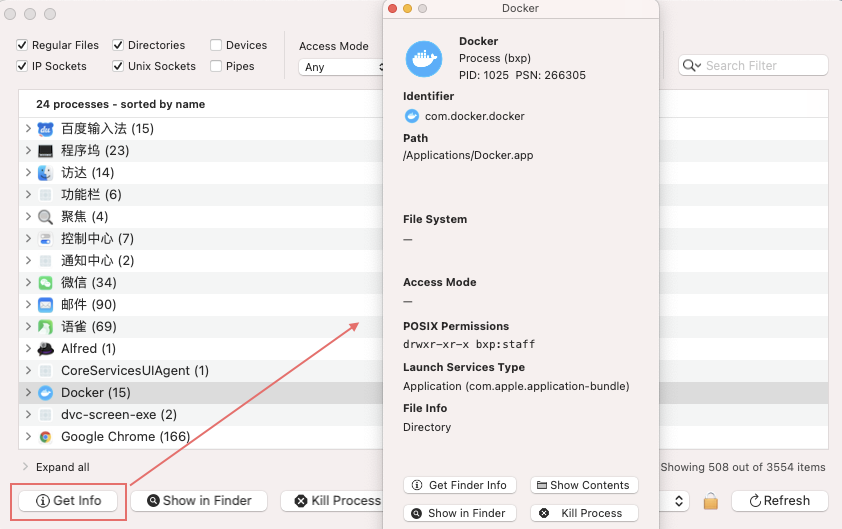Click the dvc-screen-exe generic icon
The width and height of the screenshot is (842, 529).
tap(46, 415)
